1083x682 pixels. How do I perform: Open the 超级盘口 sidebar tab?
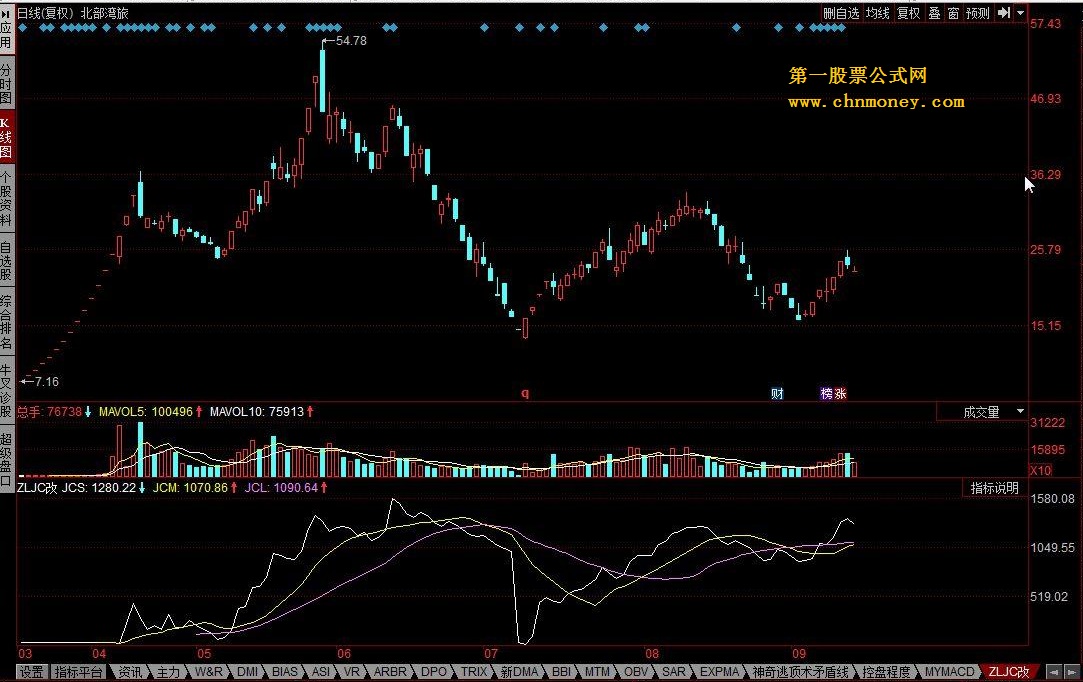[x=6, y=460]
